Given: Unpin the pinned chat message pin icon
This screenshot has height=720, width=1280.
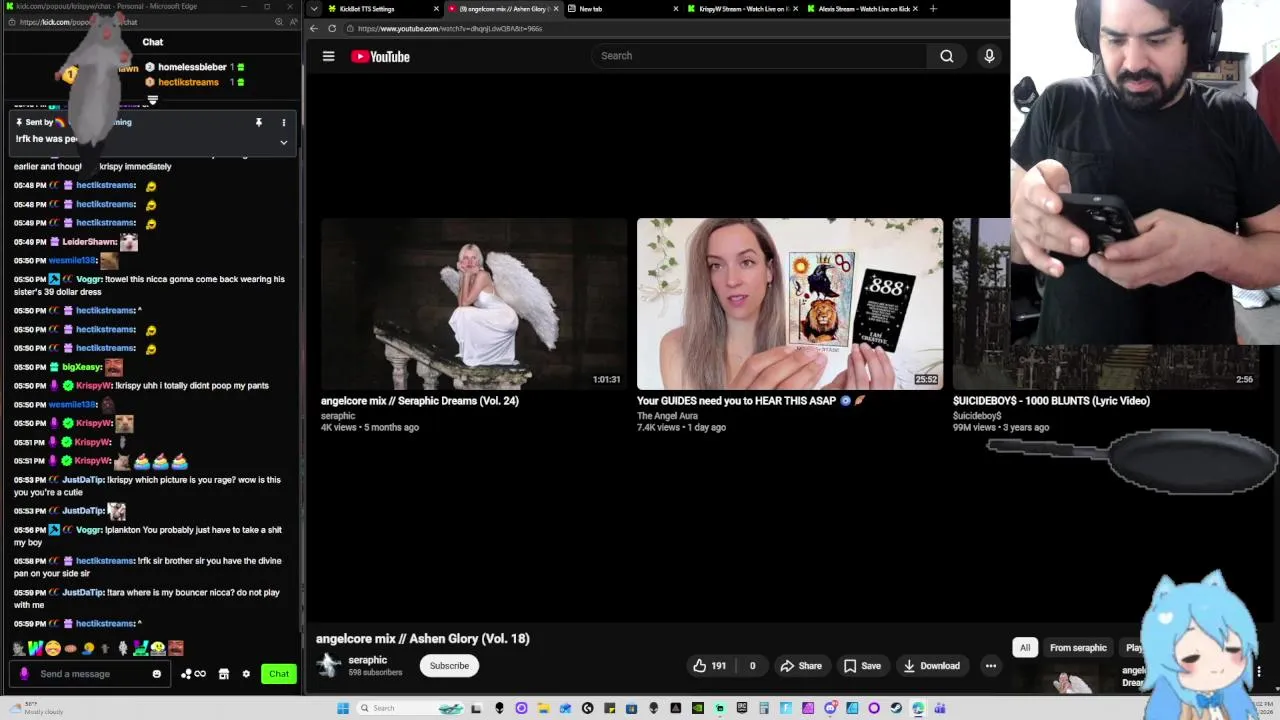Looking at the screenshot, I should tap(259, 122).
